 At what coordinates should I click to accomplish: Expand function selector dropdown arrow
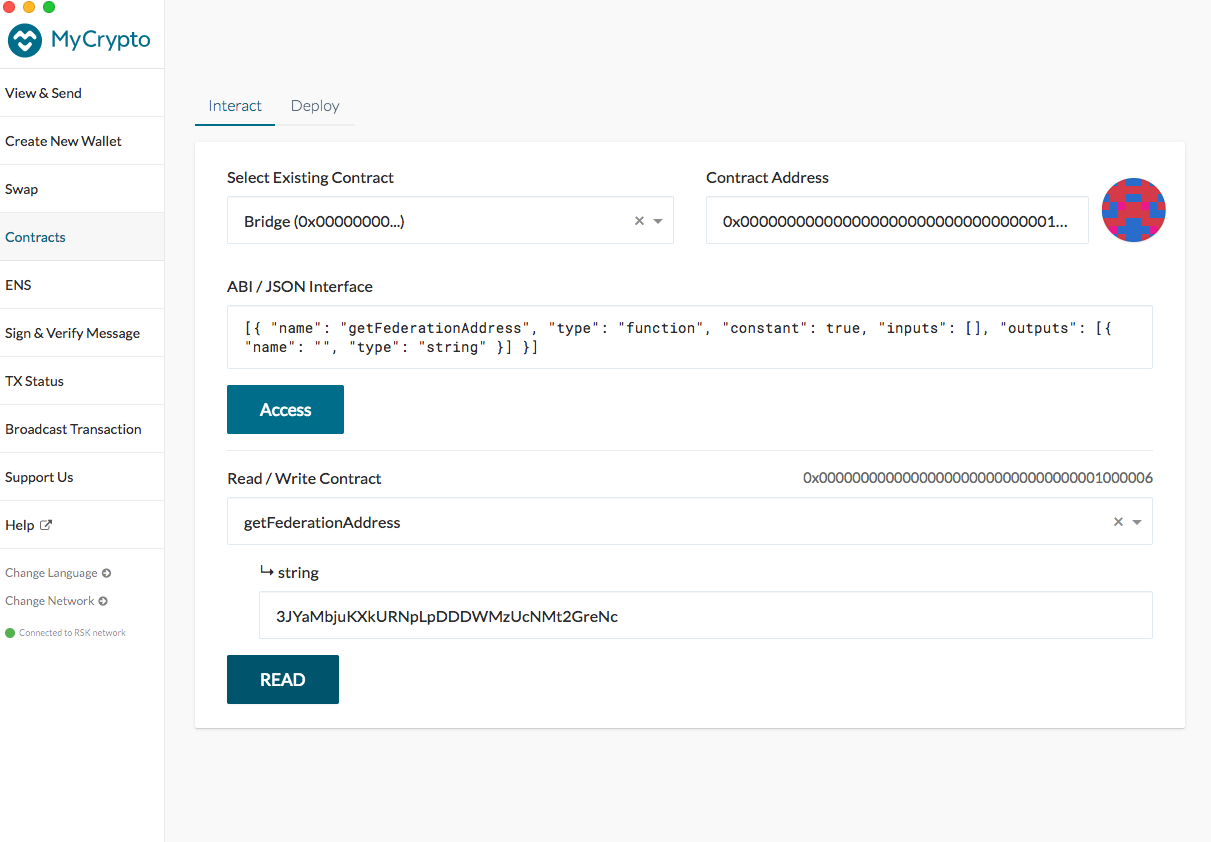coord(1137,522)
